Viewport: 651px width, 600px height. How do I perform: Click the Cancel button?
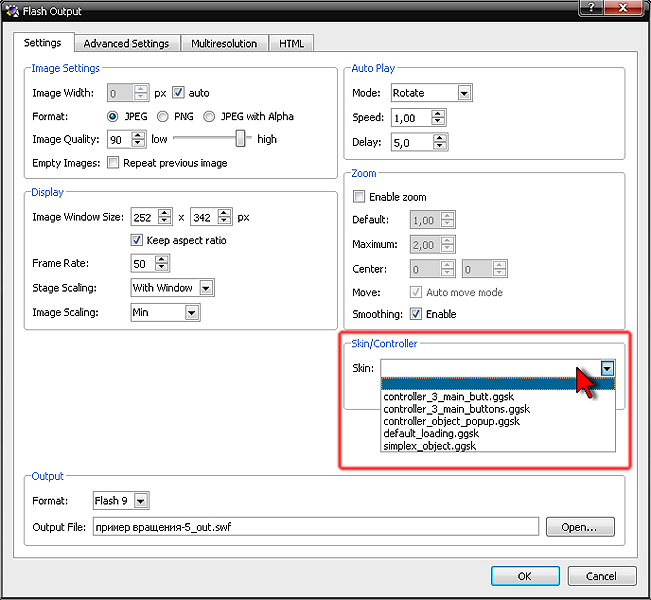(602, 576)
